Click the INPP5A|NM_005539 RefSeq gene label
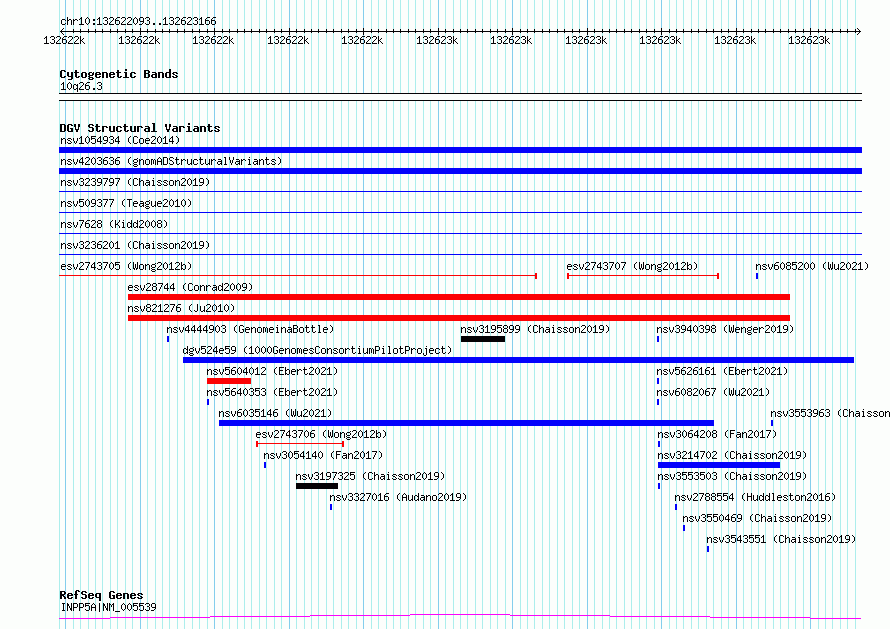 (108, 607)
